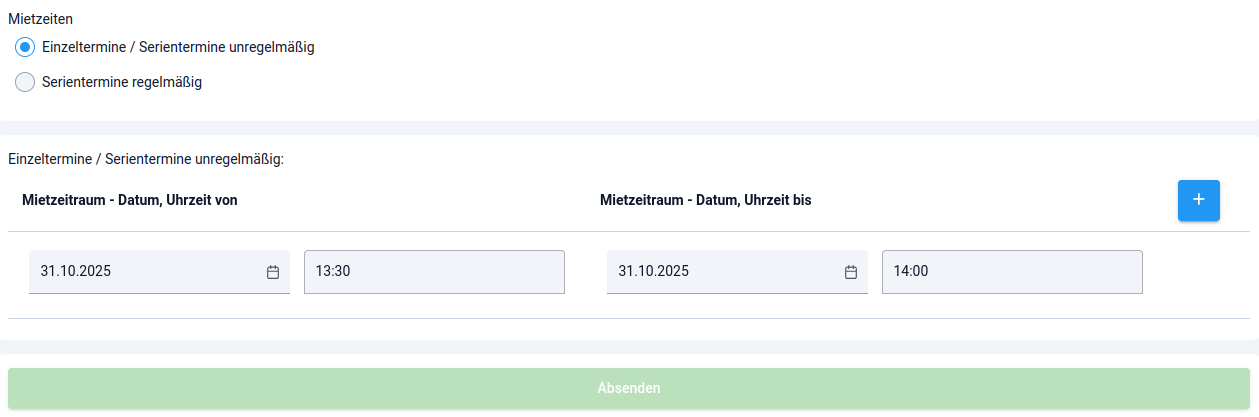Click the 'Mietzeiten' heading
This screenshot has height=417, width=1259.
coord(40,19)
